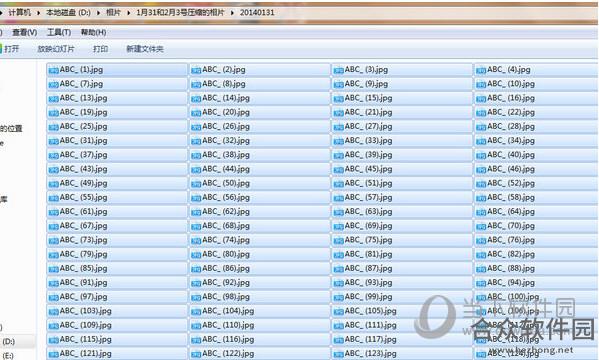Click the image icon of ABC_ (1).jpg
Image resolution: width=599 pixels, height=360 pixels.
pos(53,70)
